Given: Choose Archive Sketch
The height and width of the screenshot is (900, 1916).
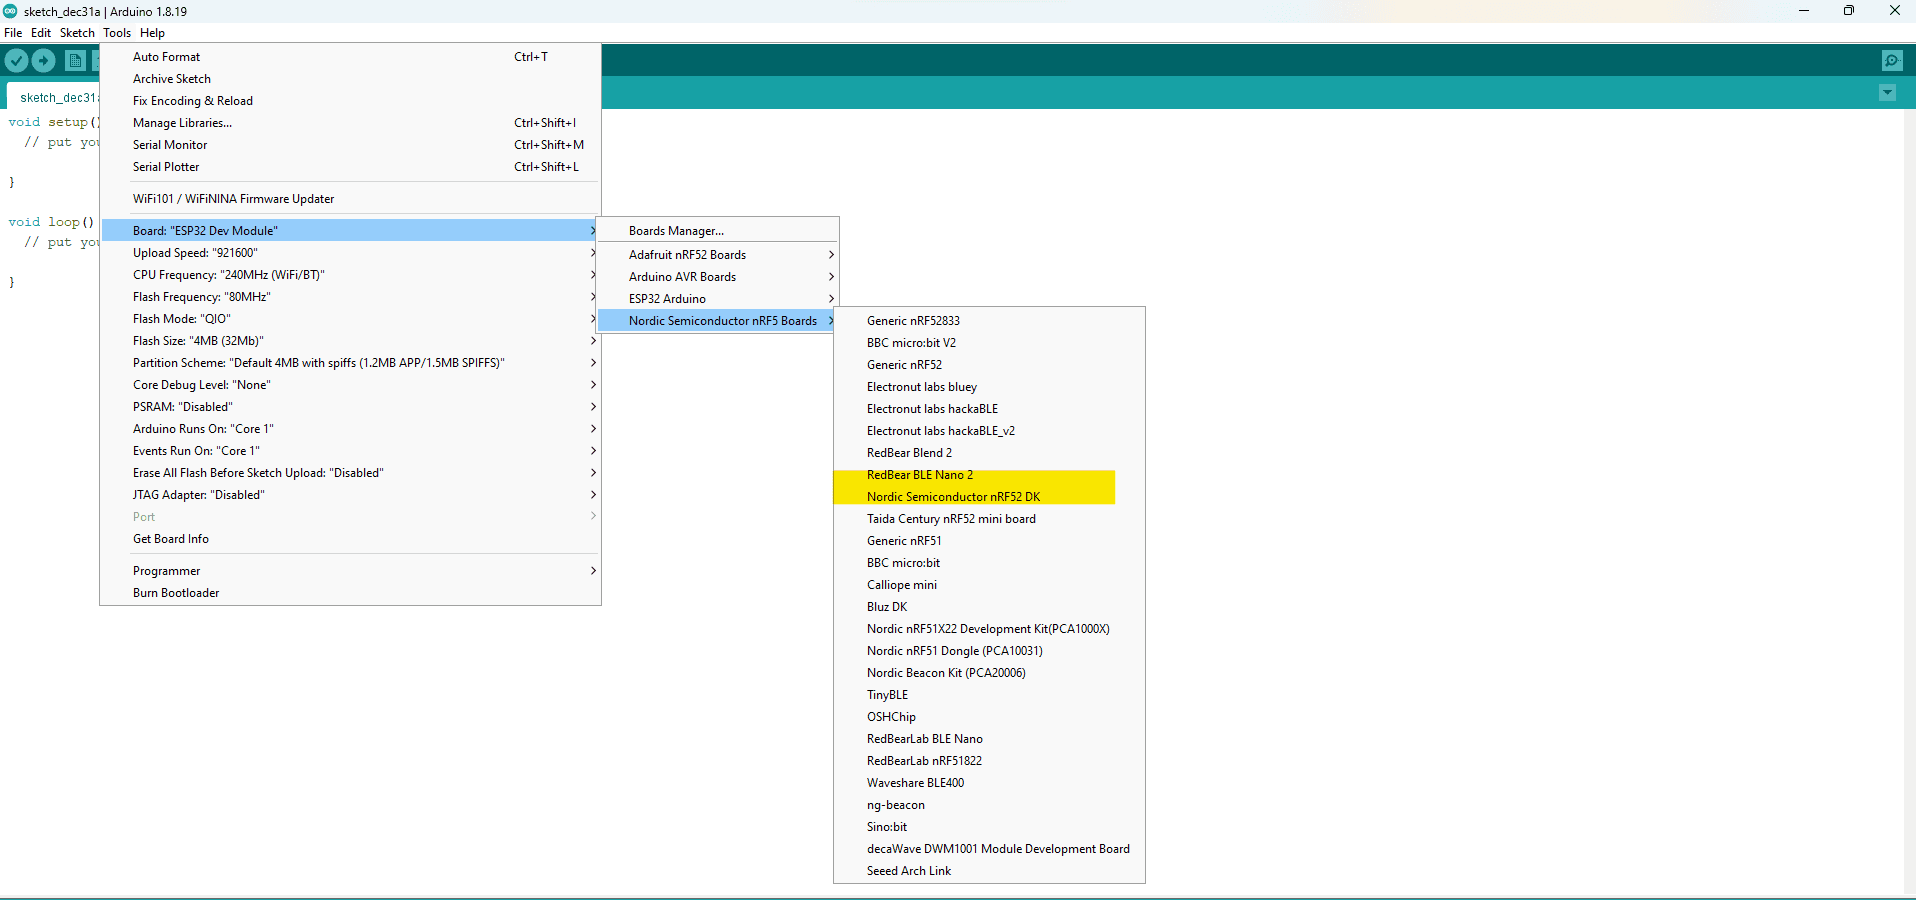Looking at the screenshot, I should tap(350, 79).
